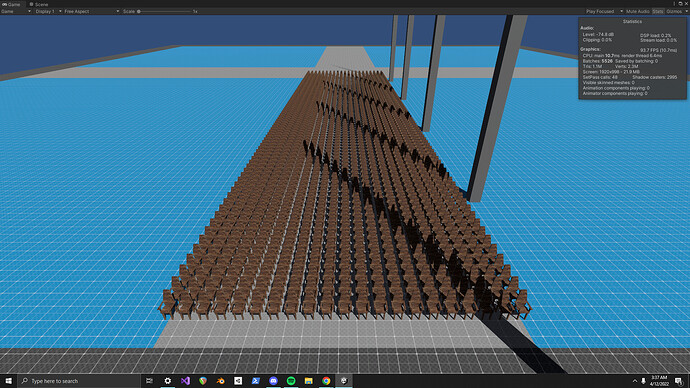Click Visible skinned meshes stat
The image size is (690, 388).
pyautogui.click(x=609, y=82)
